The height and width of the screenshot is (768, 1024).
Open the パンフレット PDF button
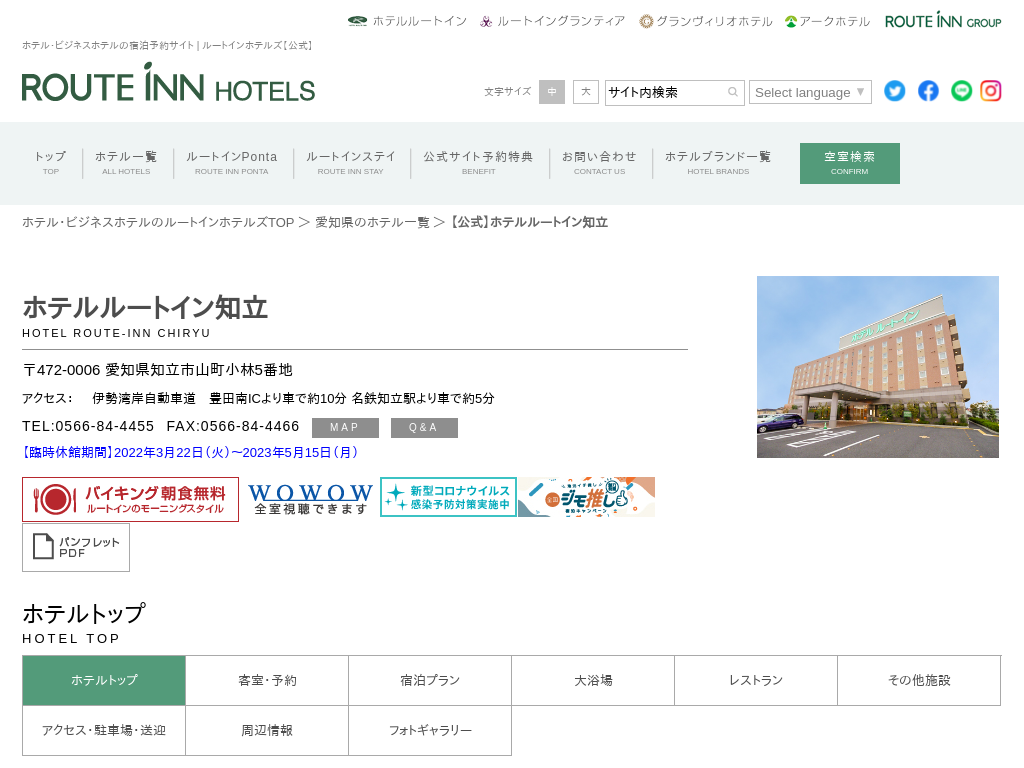coord(76,547)
